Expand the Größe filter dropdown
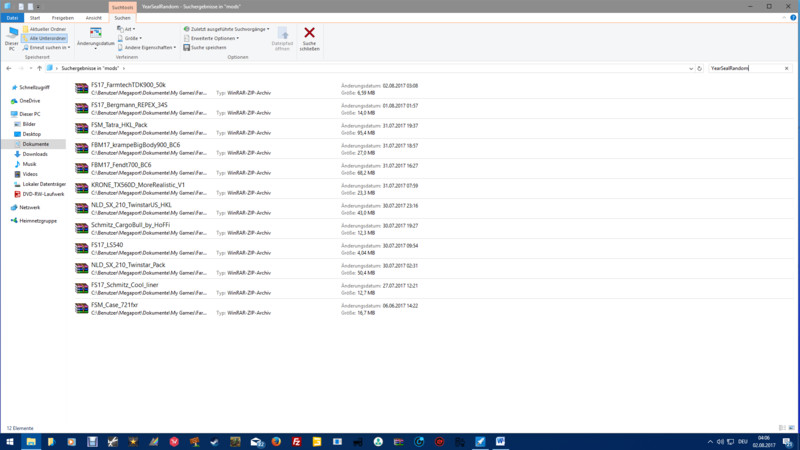Screen dimensions: 800x450 point(132,38)
